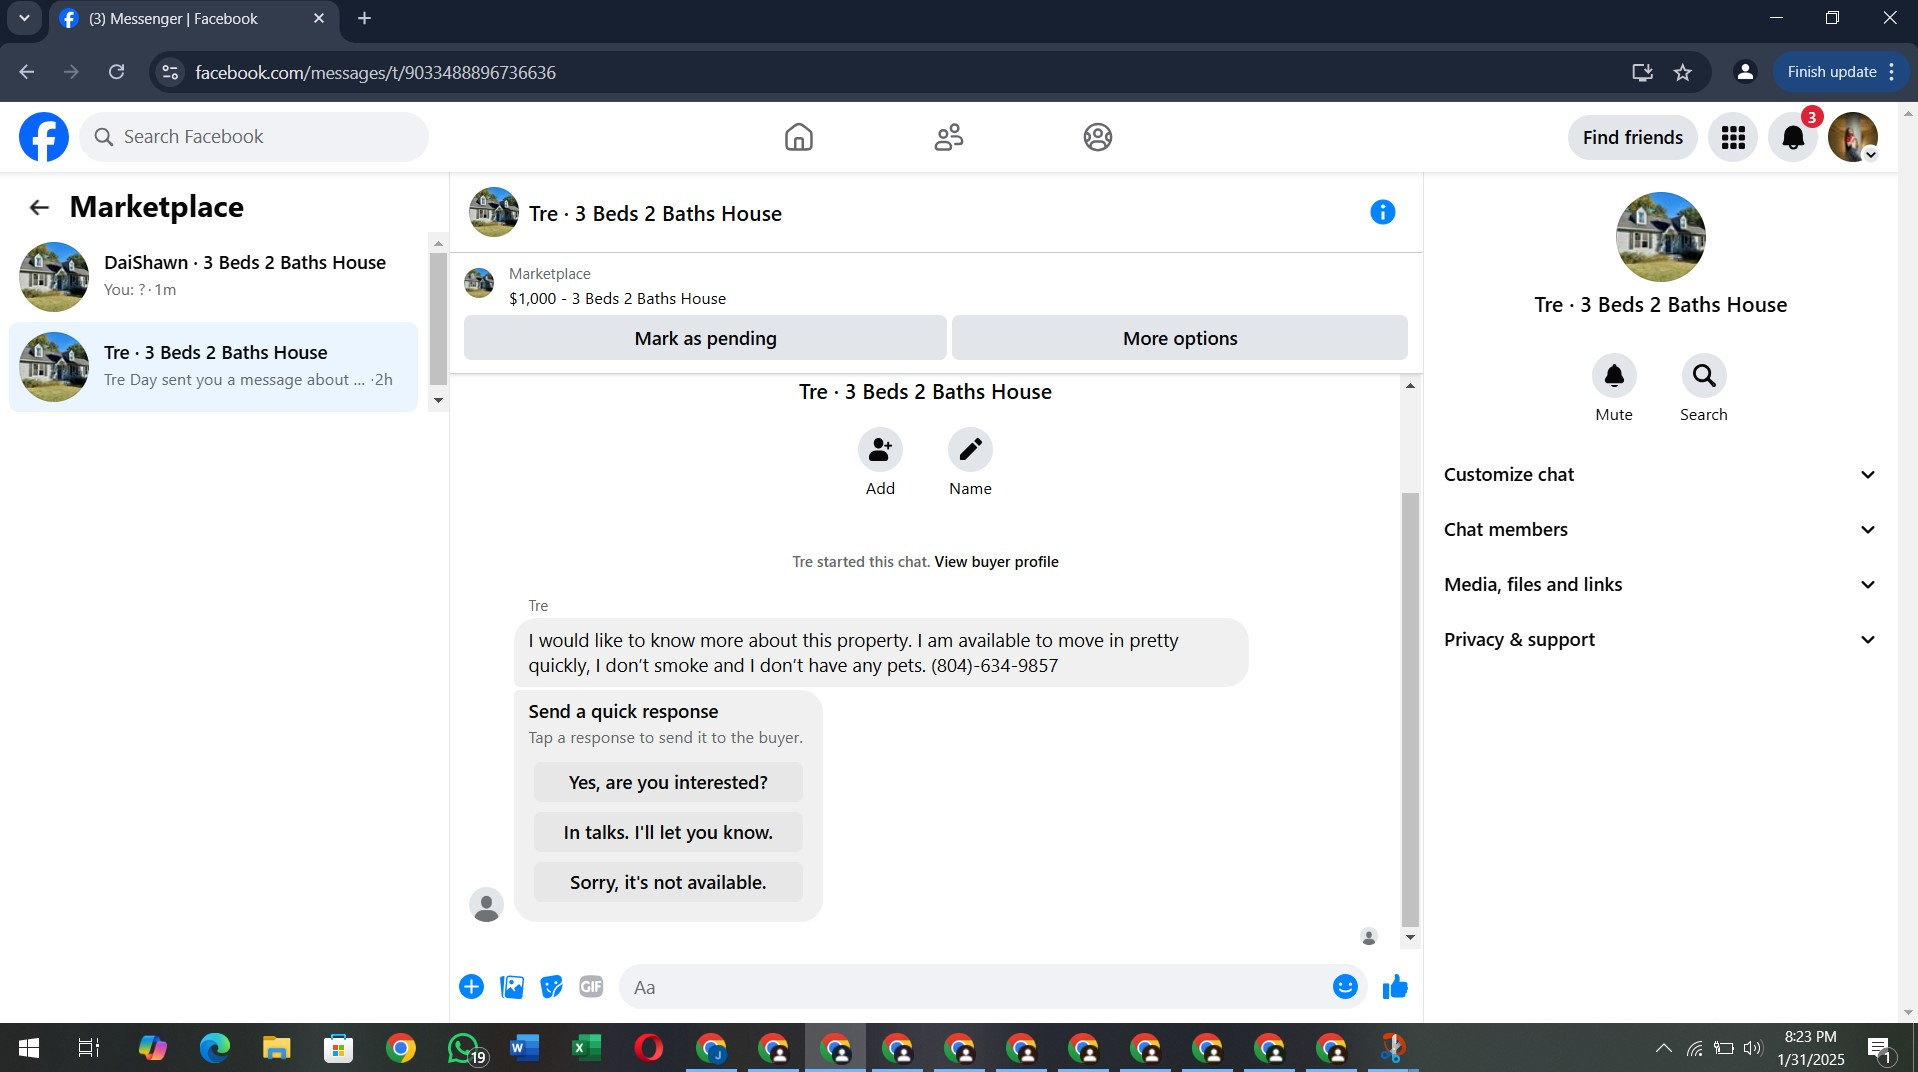Send quick response 'Yes, are you interested?'

(668, 782)
